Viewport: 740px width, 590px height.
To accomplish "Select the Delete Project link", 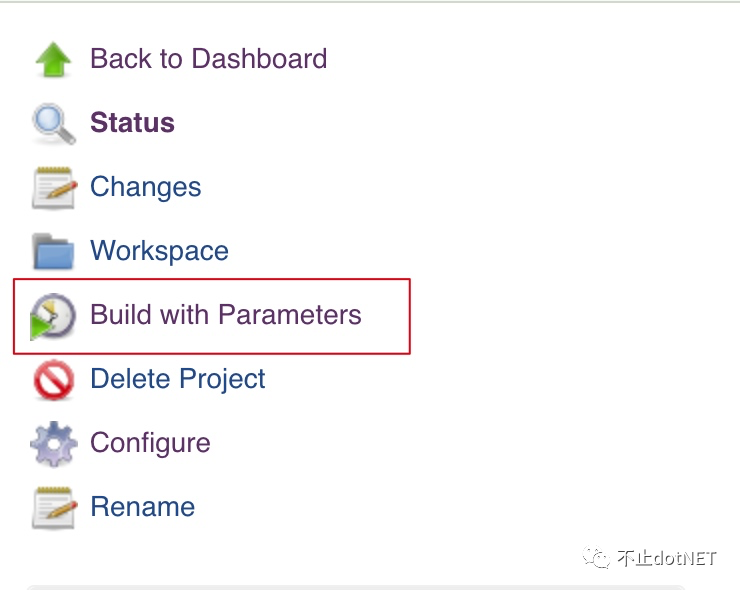I will (177, 379).
